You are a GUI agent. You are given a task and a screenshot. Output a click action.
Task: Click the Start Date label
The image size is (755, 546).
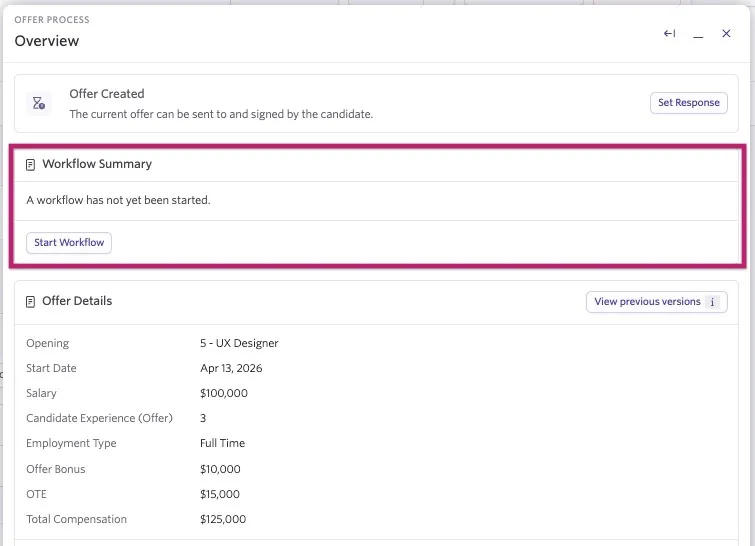(51, 368)
